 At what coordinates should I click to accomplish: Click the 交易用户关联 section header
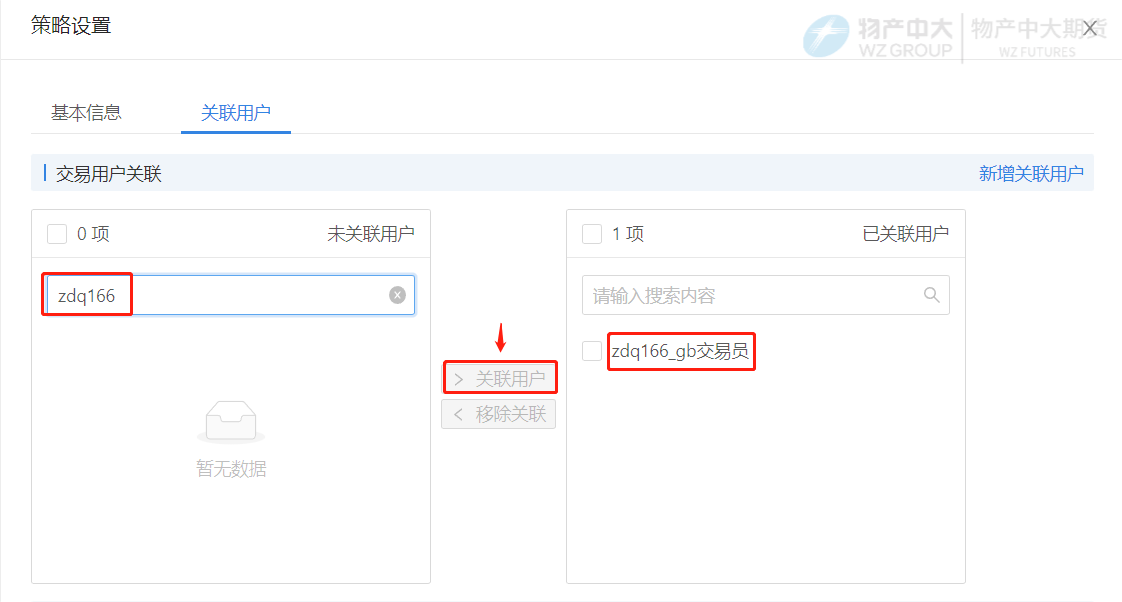tap(109, 174)
